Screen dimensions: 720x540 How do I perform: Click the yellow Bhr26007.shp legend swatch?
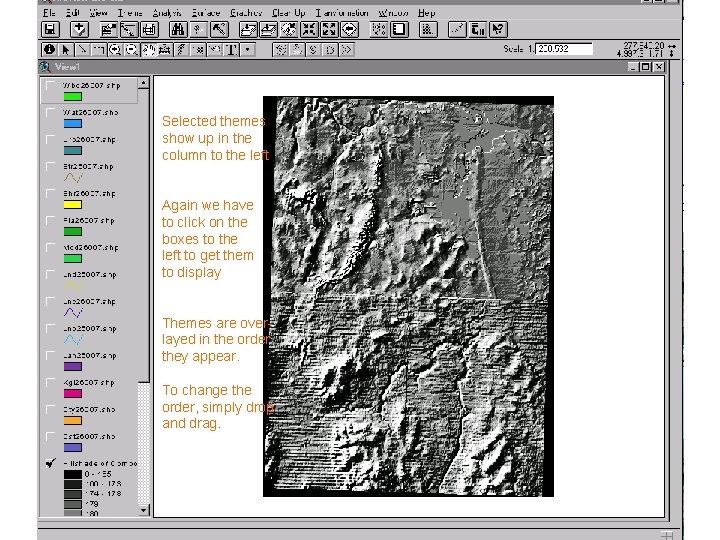click(x=72, y=205)
